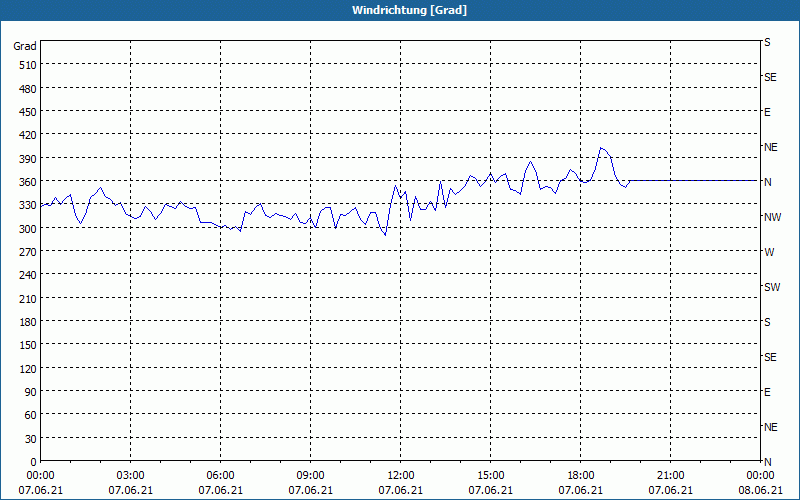Click the 150 degree axis label
The width and height of the screenshot is (800, 500).
point(28,345)
